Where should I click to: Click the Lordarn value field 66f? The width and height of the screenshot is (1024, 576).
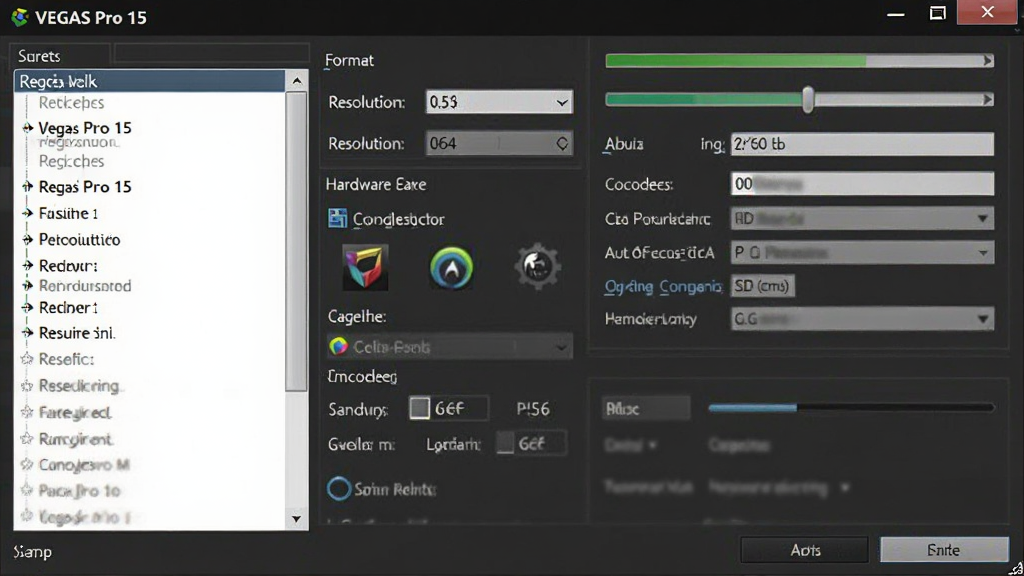[x=540, y=443]
